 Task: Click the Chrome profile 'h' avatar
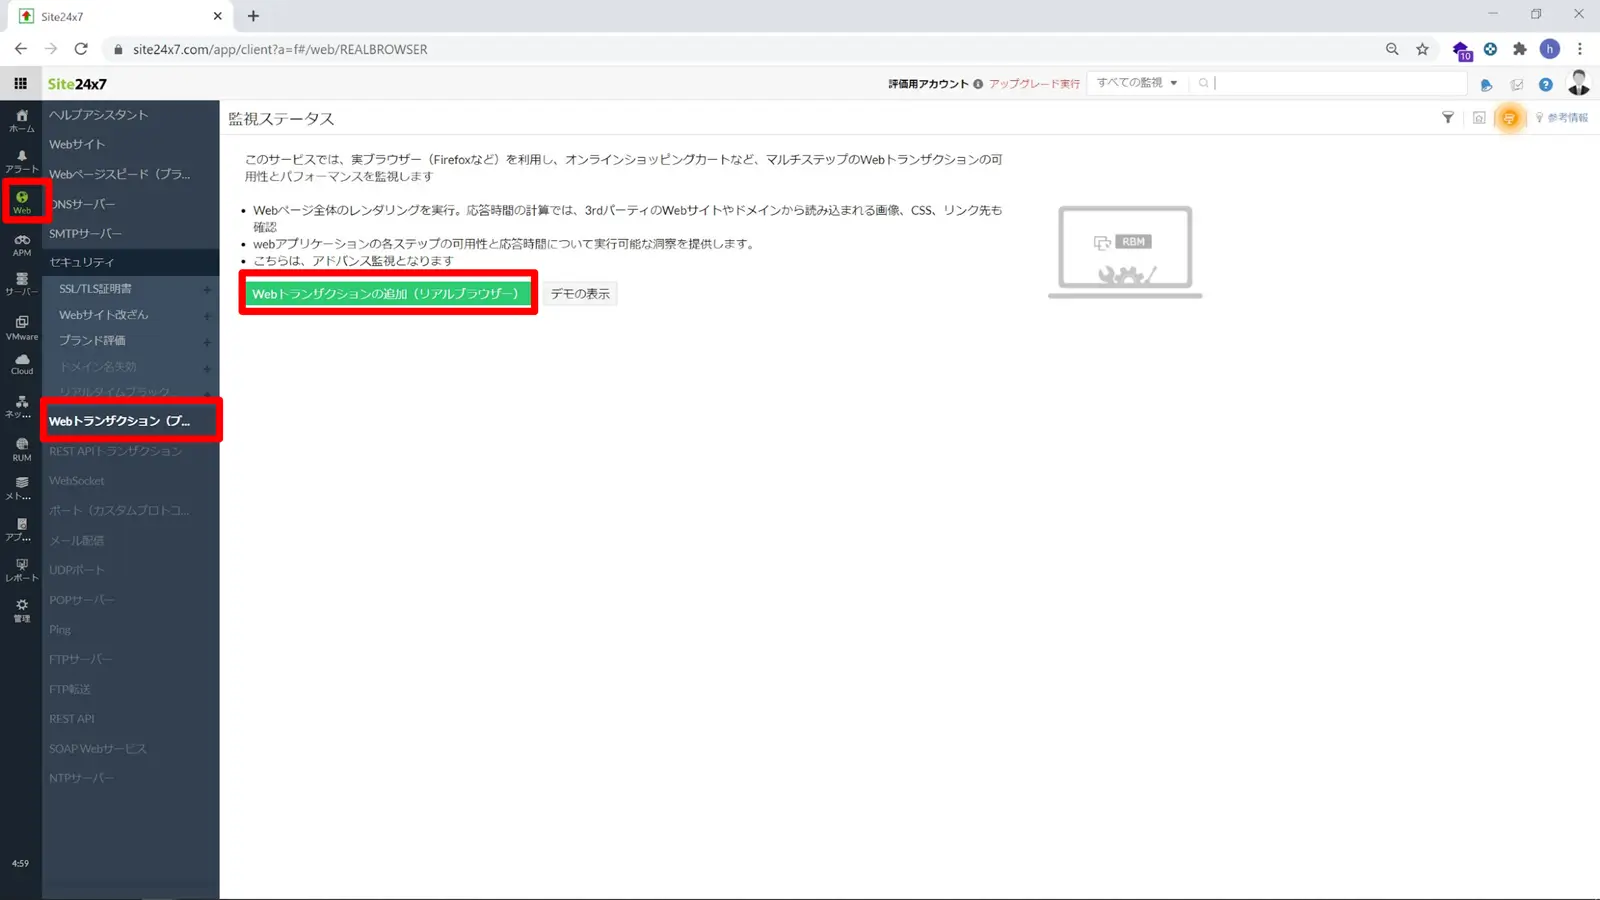click(1550, 49)
